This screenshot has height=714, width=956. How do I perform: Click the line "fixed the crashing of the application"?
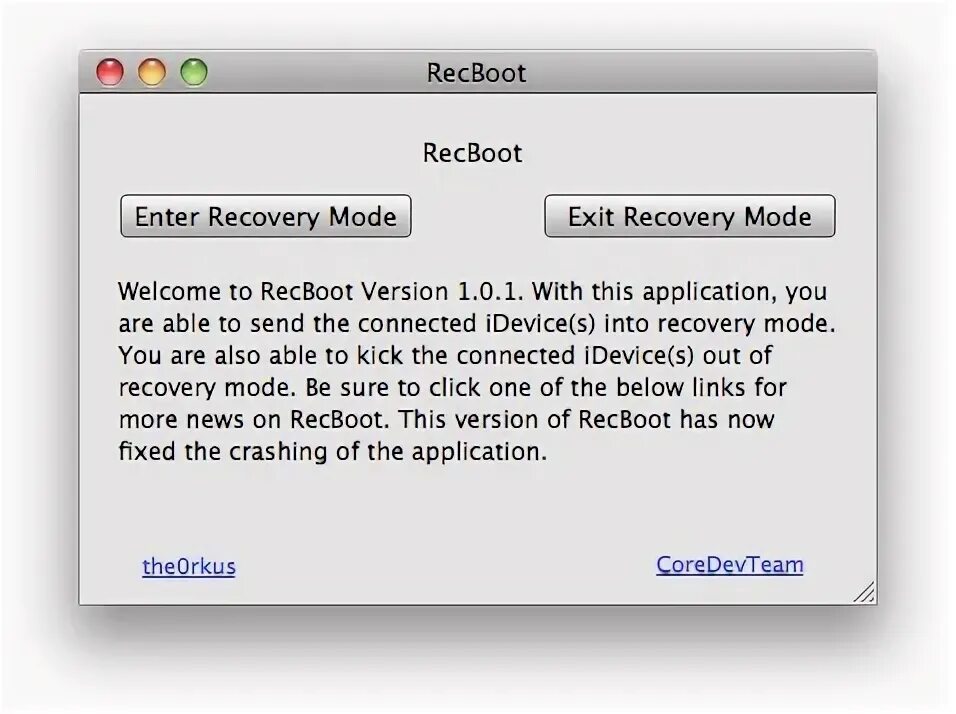coord(333,451)
